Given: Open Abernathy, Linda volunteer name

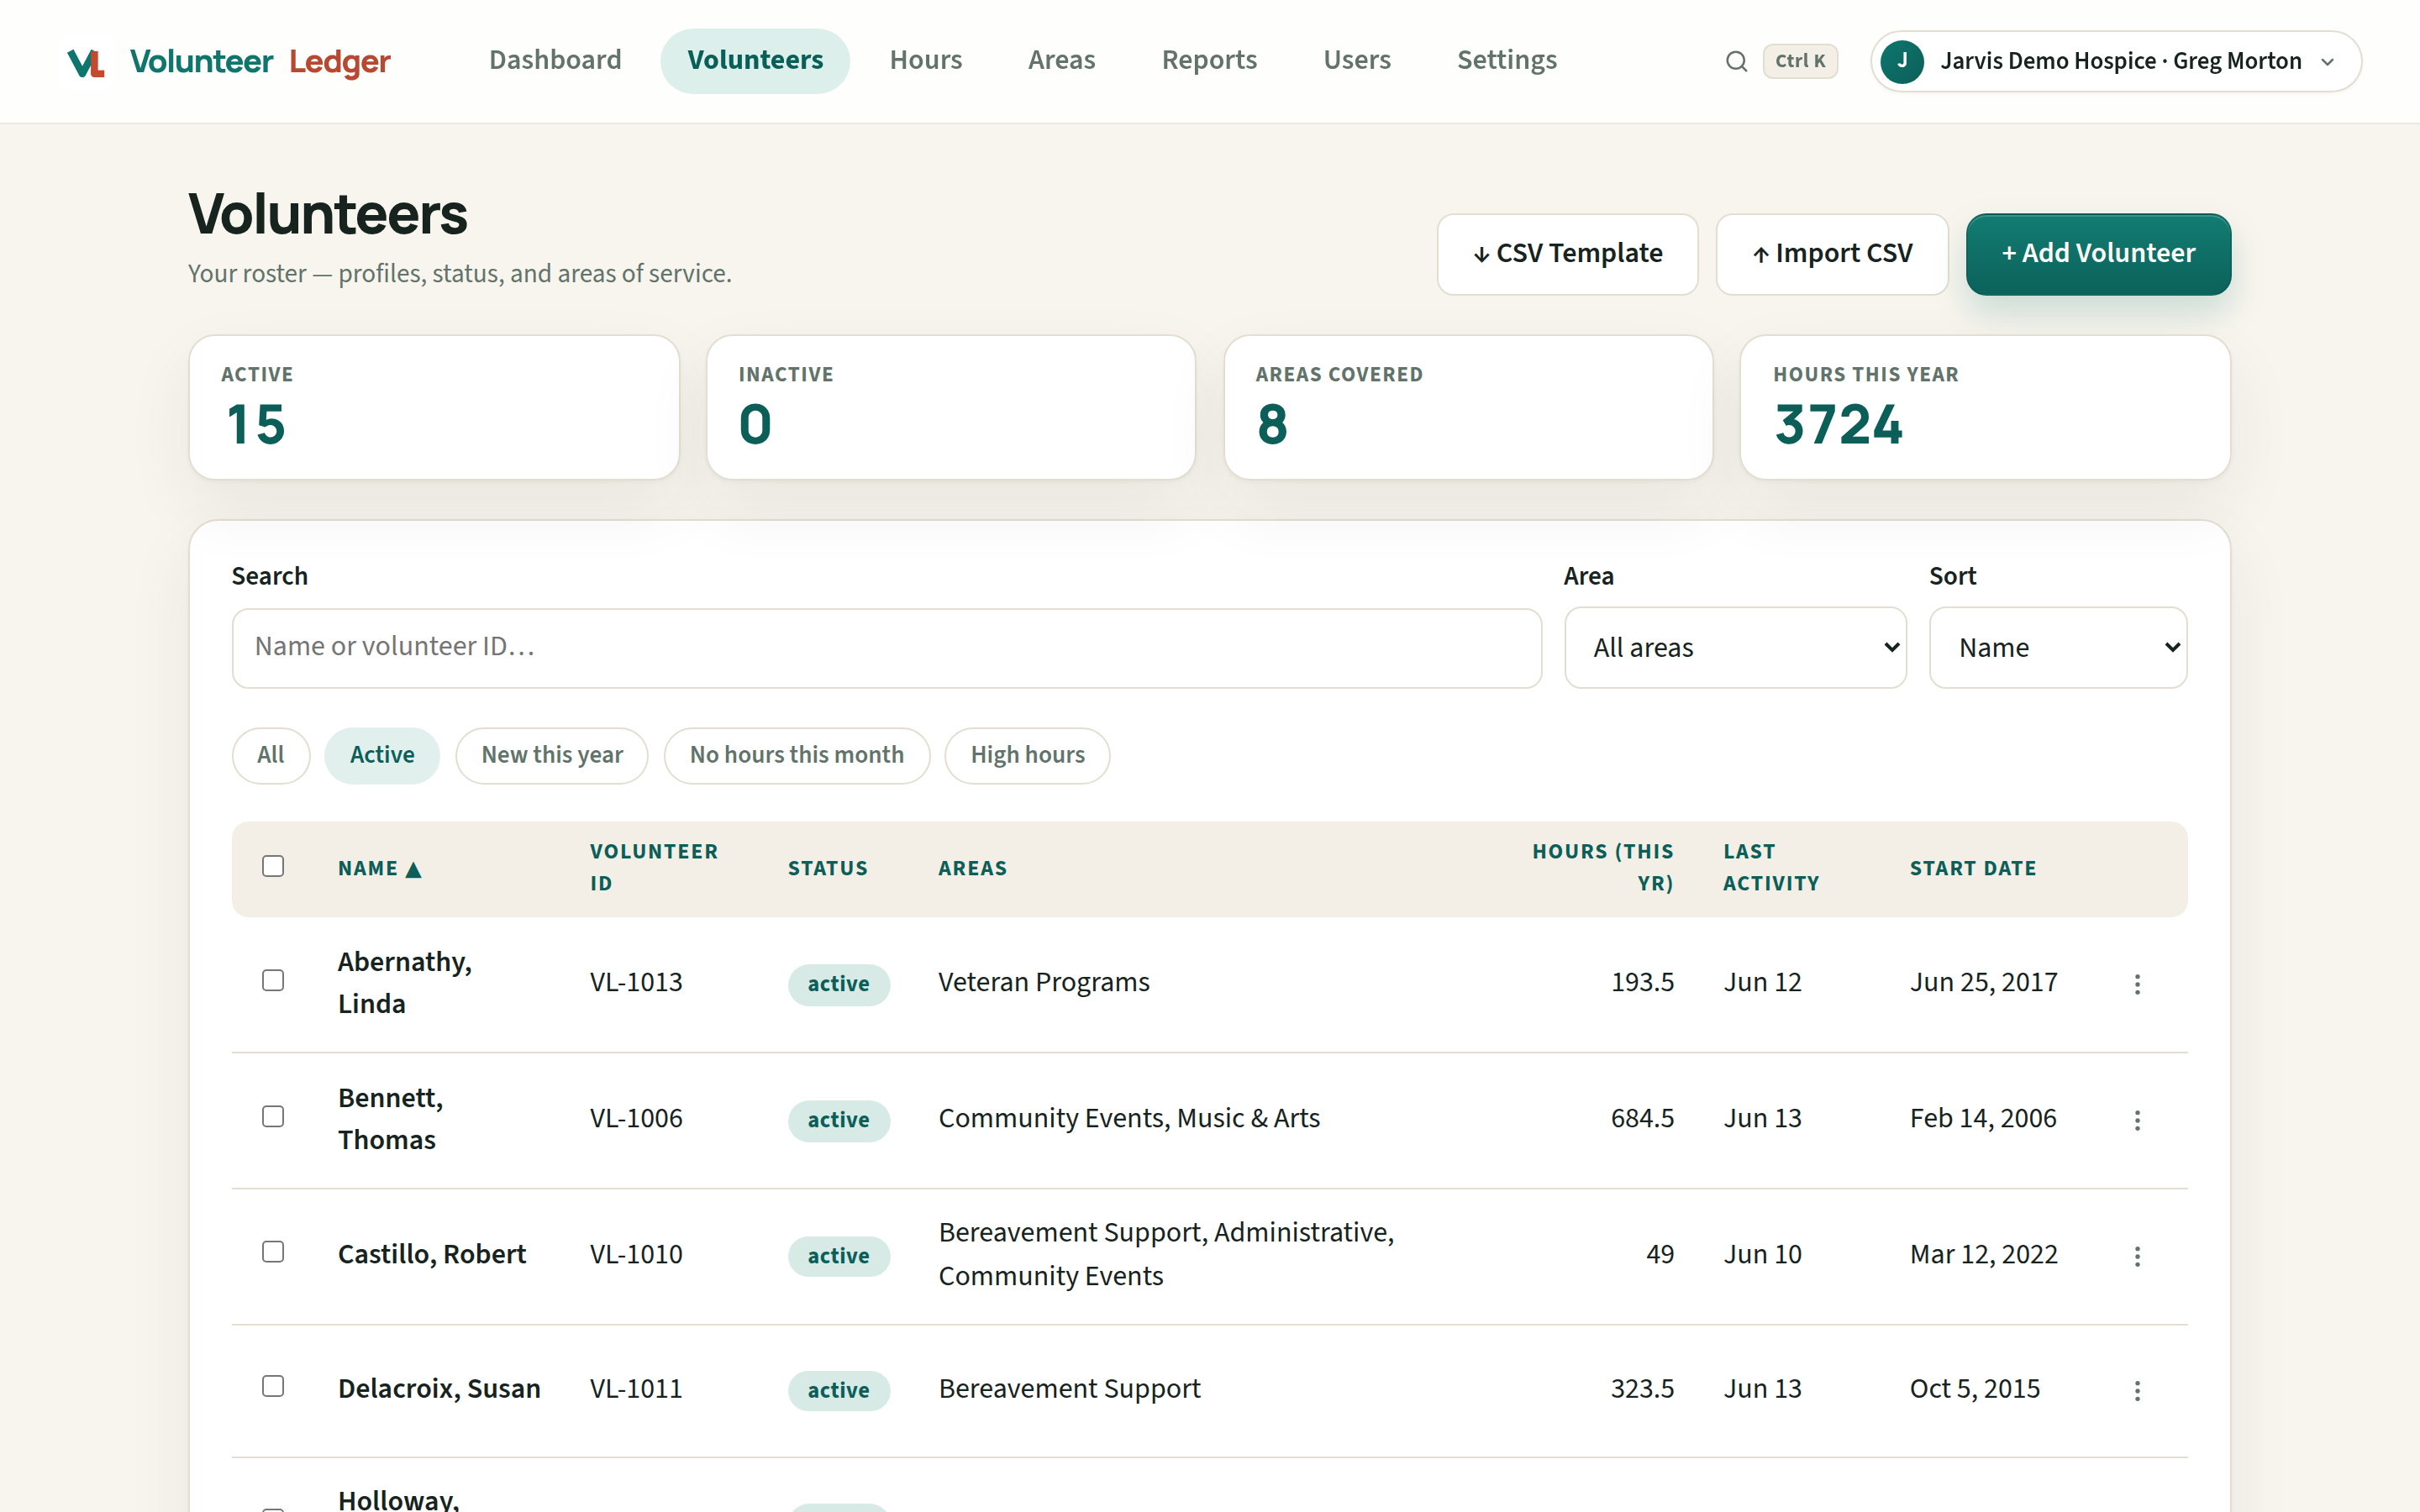Looking at the screenshot, I should tap(405, 982).
